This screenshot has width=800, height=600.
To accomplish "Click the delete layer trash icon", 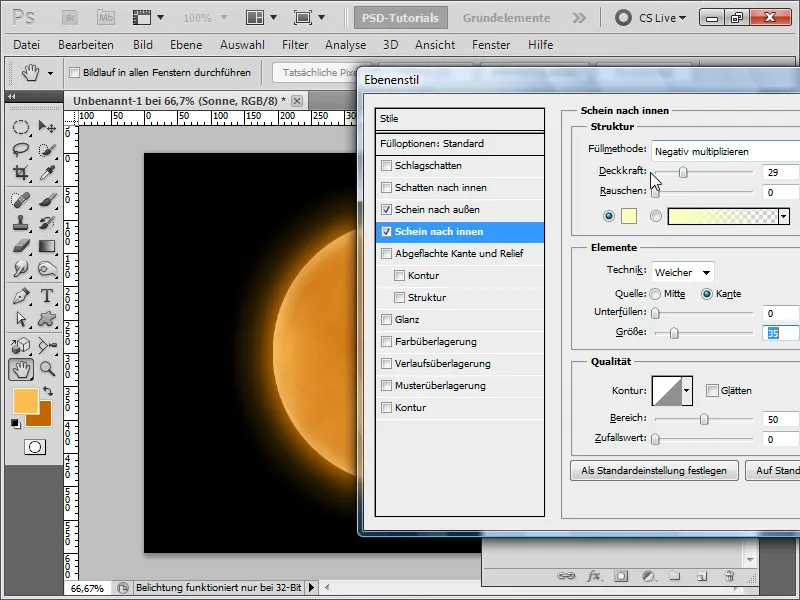I will point(730,576).
